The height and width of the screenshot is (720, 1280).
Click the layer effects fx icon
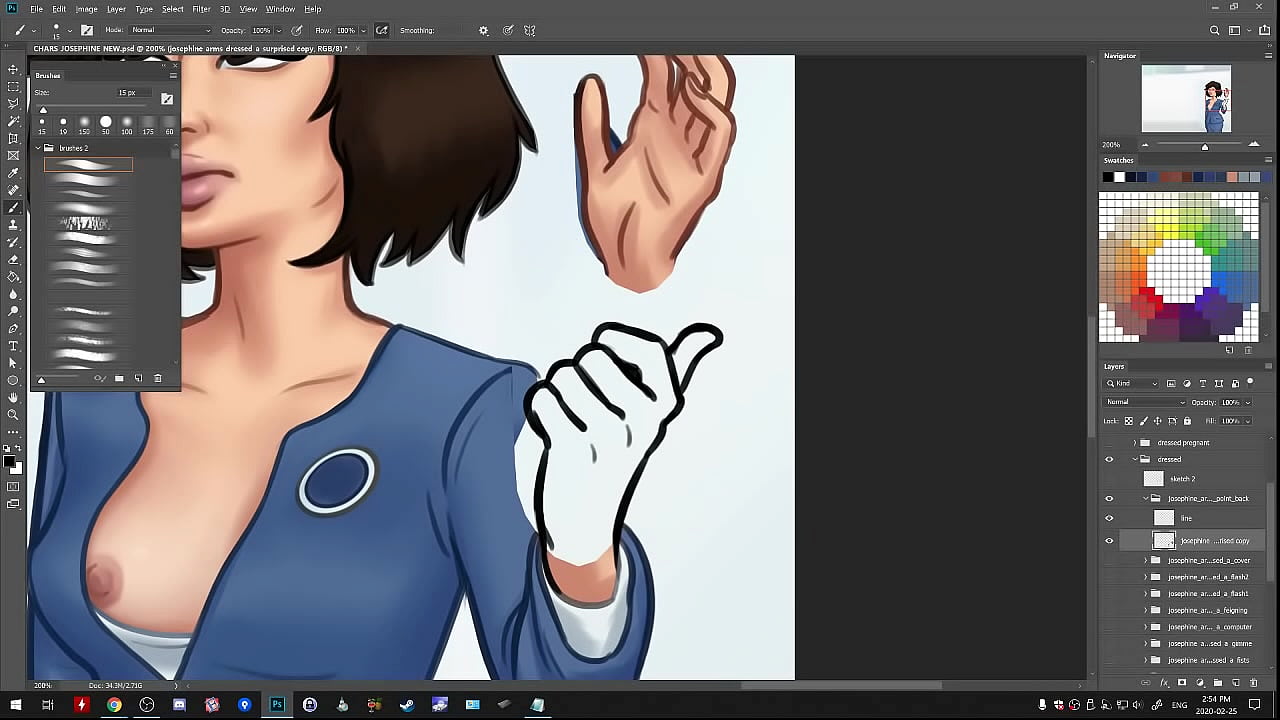pyautogui.click(x=1164, y=683)
